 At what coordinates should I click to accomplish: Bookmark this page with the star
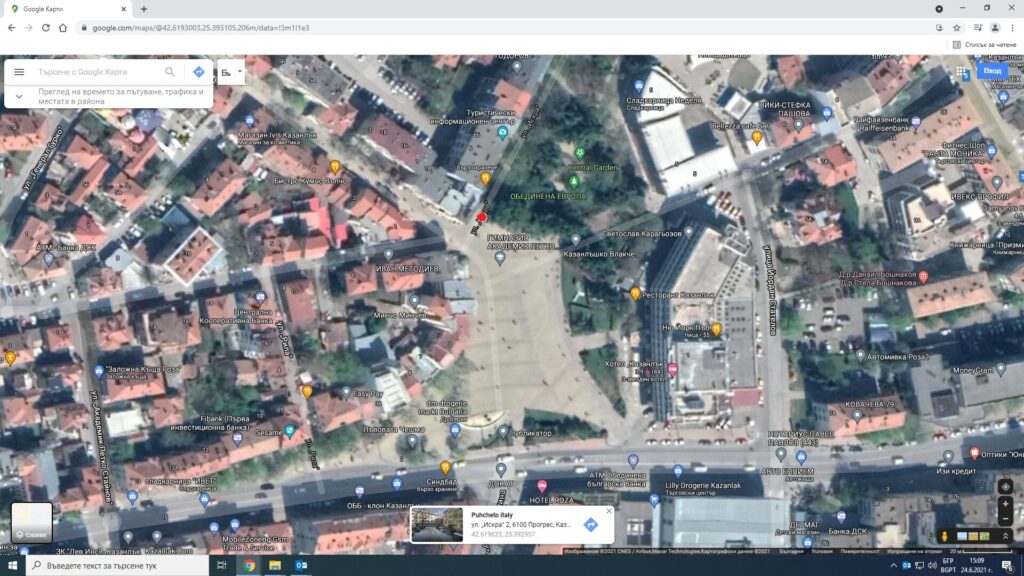pyautogui.click(x=957, y=28)
